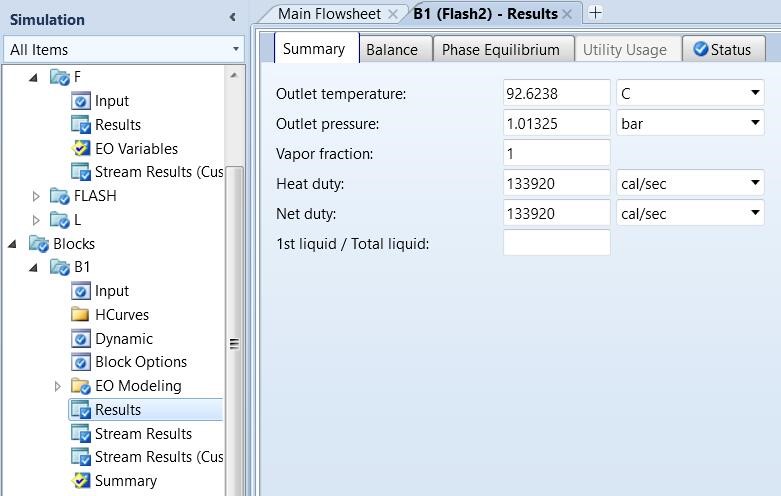This screenshot has width=781, height=496.
Task: Open the HCurves folder icon under B1
Action: pyautogui.click(x=81, y=314)
